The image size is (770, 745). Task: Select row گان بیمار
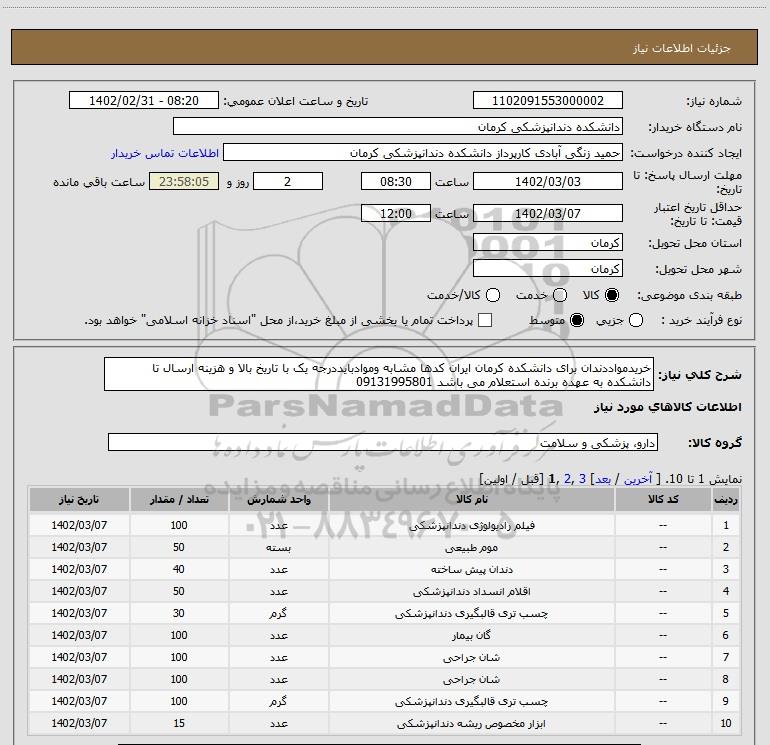(x=385, y=635)
